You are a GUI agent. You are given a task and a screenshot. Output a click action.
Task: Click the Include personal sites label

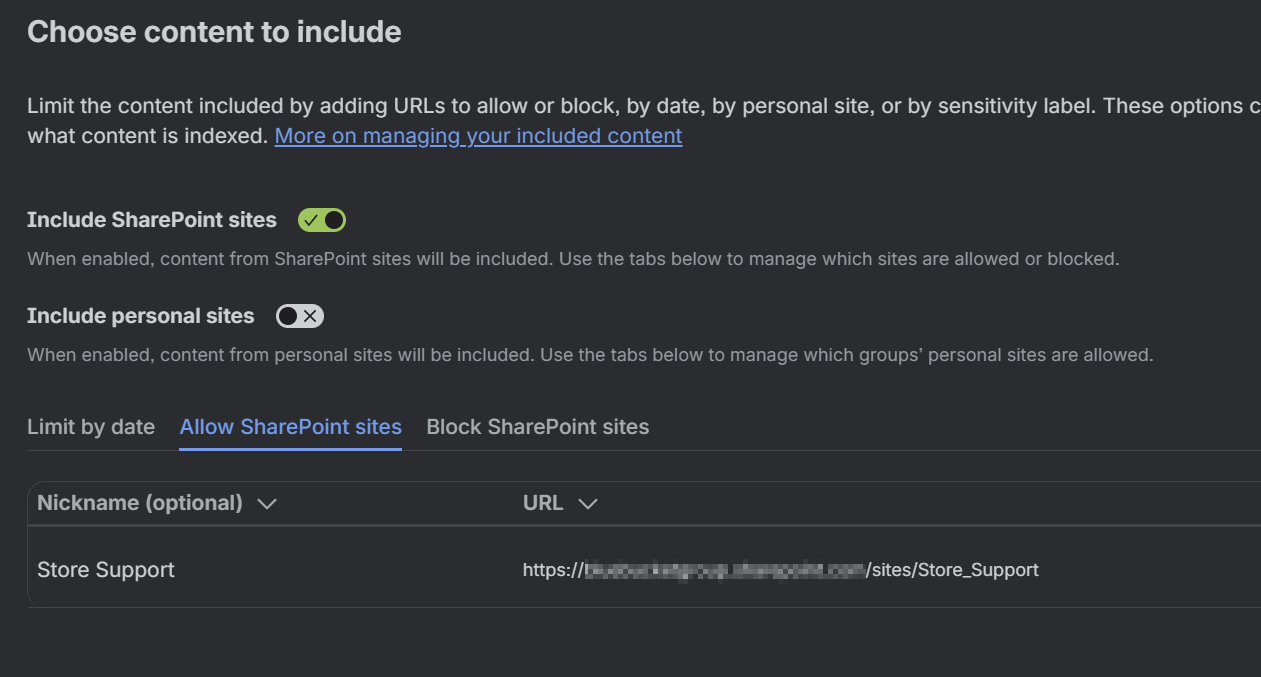(x=141, y=316)
